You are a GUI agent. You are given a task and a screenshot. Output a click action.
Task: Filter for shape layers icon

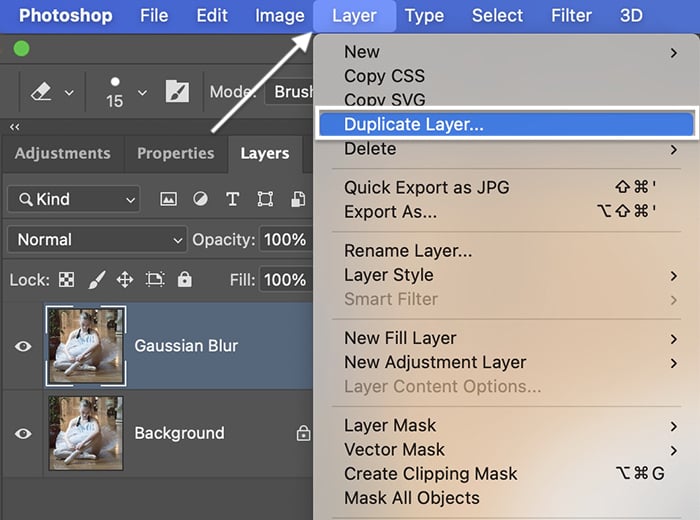pos(265,199)
